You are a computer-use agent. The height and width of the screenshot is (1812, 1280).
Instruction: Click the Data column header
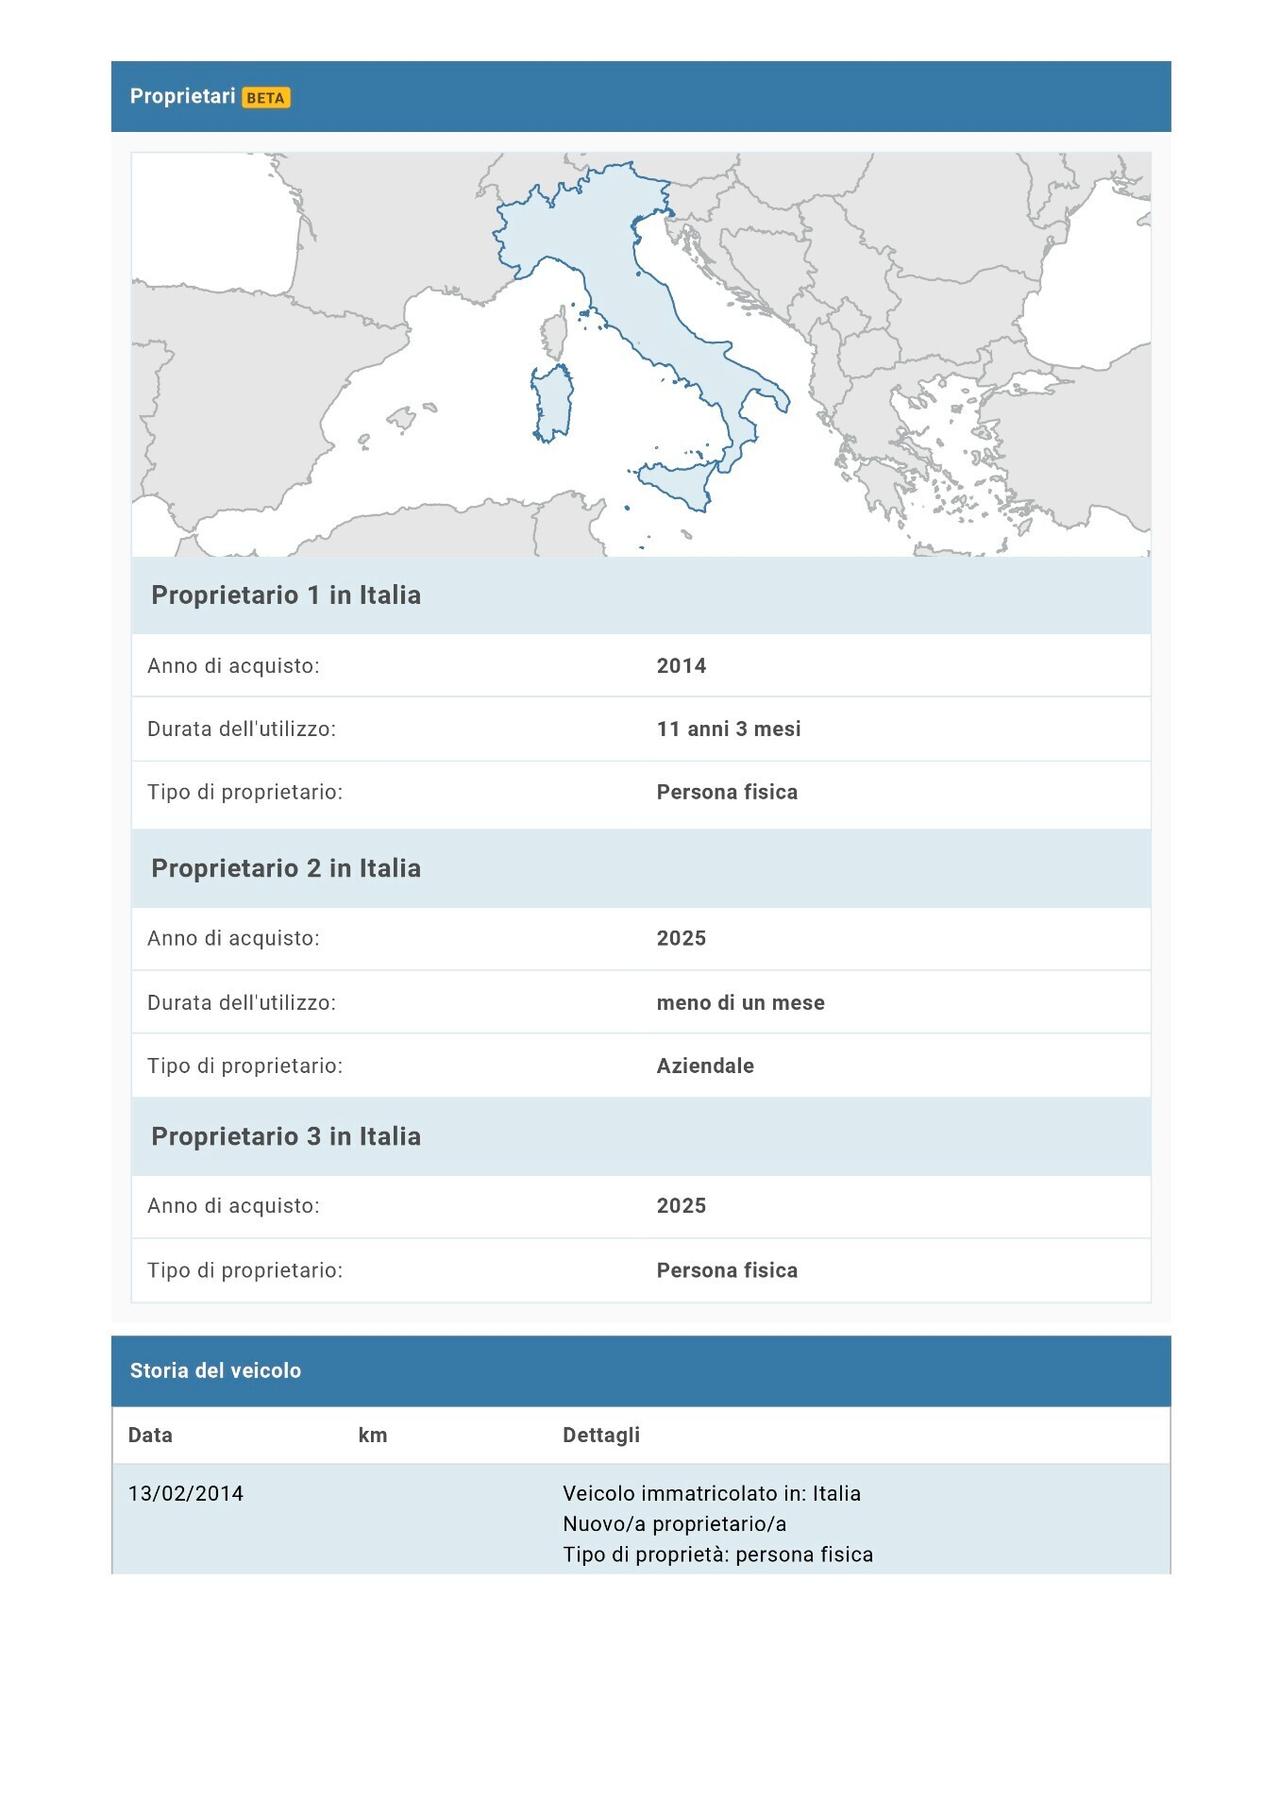tap(150, 1435)
